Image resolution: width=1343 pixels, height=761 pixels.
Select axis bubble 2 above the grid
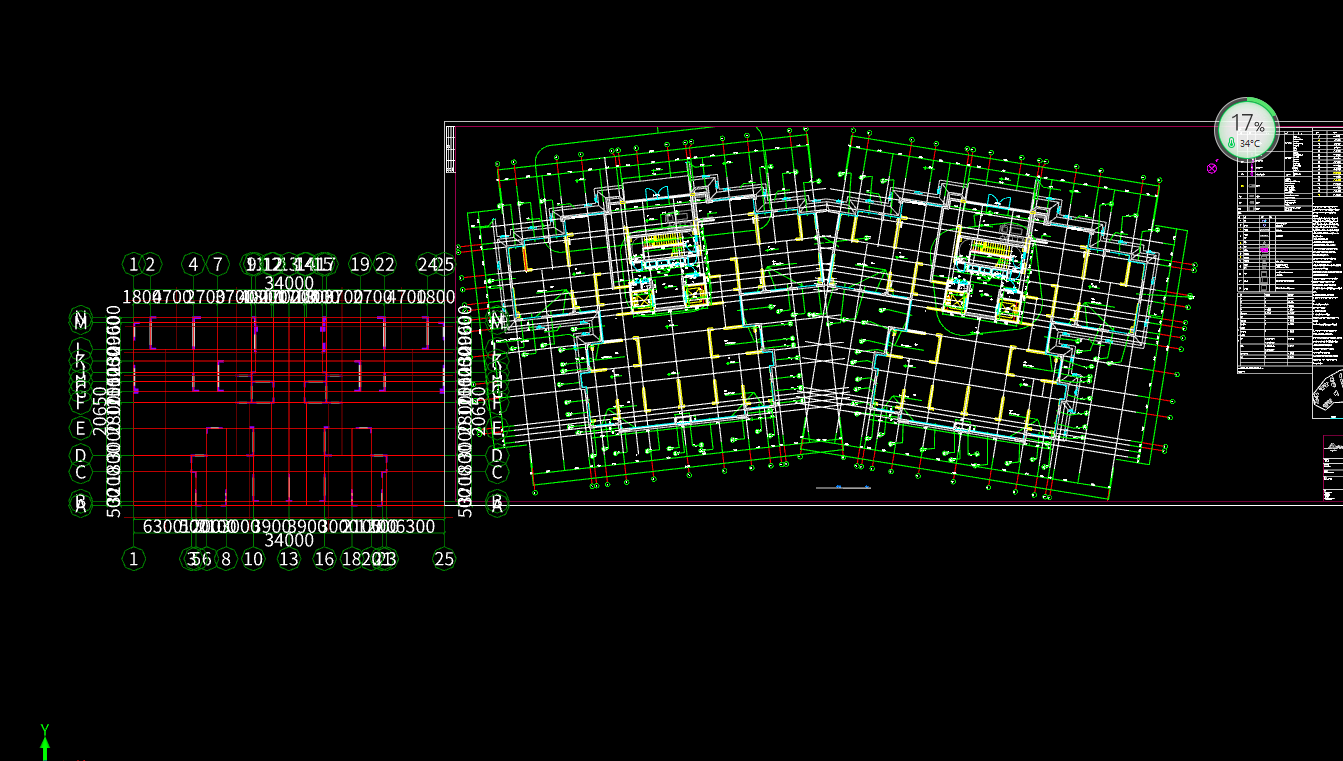150,264
